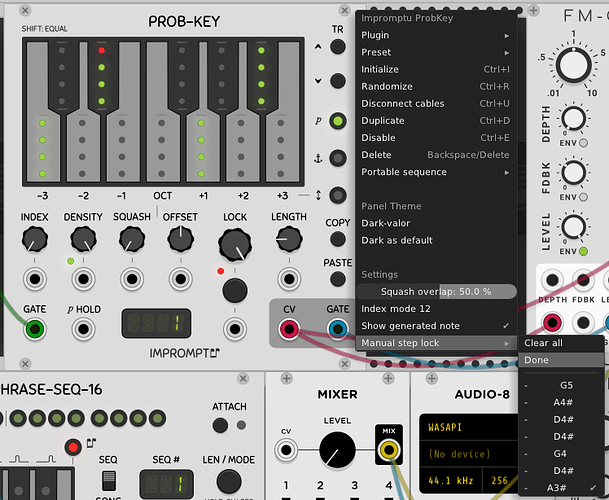Click the Mixer LEVEL knob
The image size is (609, 500).
tap(337, 450)
